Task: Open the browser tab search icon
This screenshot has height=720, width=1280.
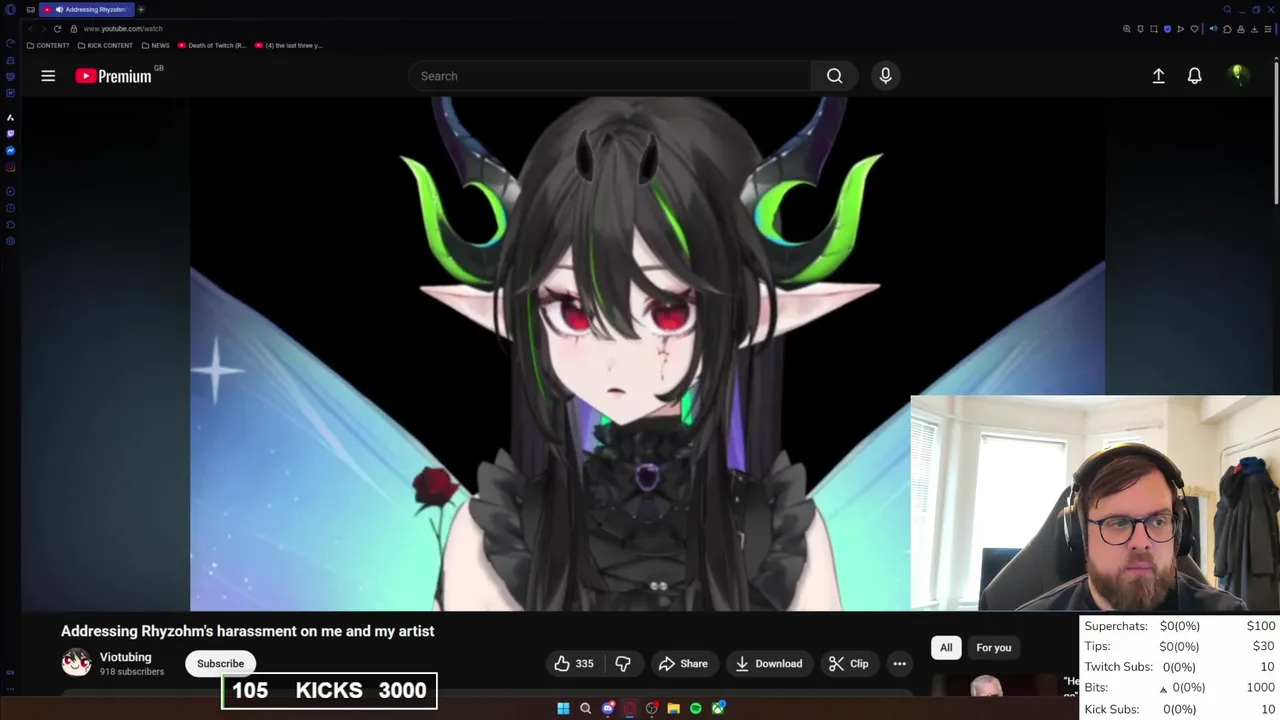Action: (1227, 9)
